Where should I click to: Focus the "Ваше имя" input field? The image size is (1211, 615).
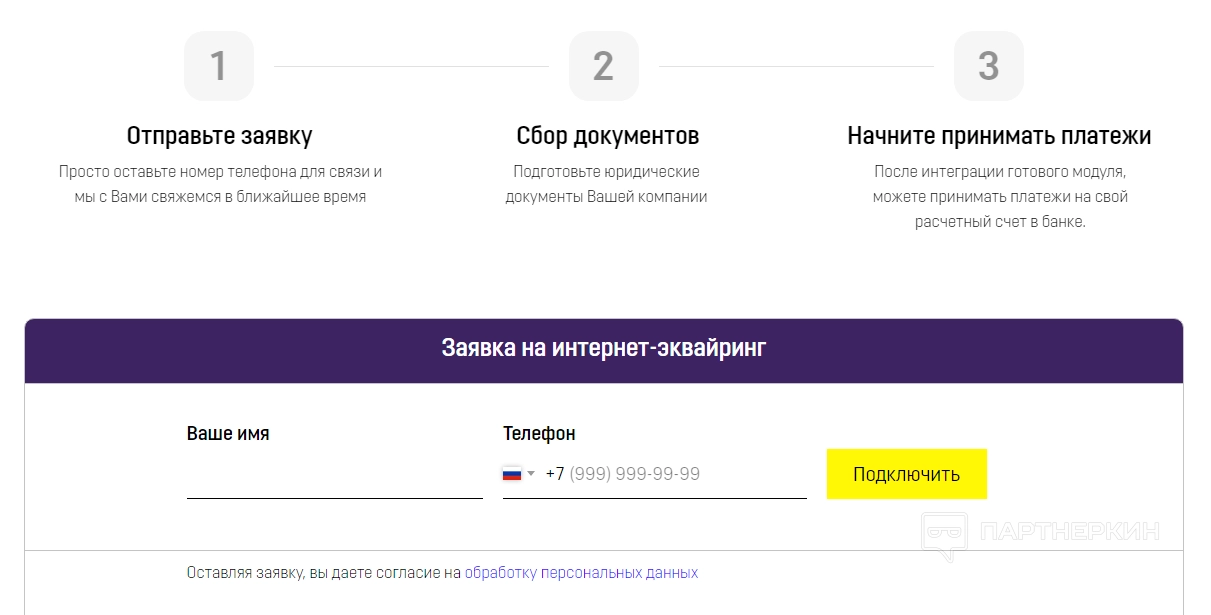334,476
